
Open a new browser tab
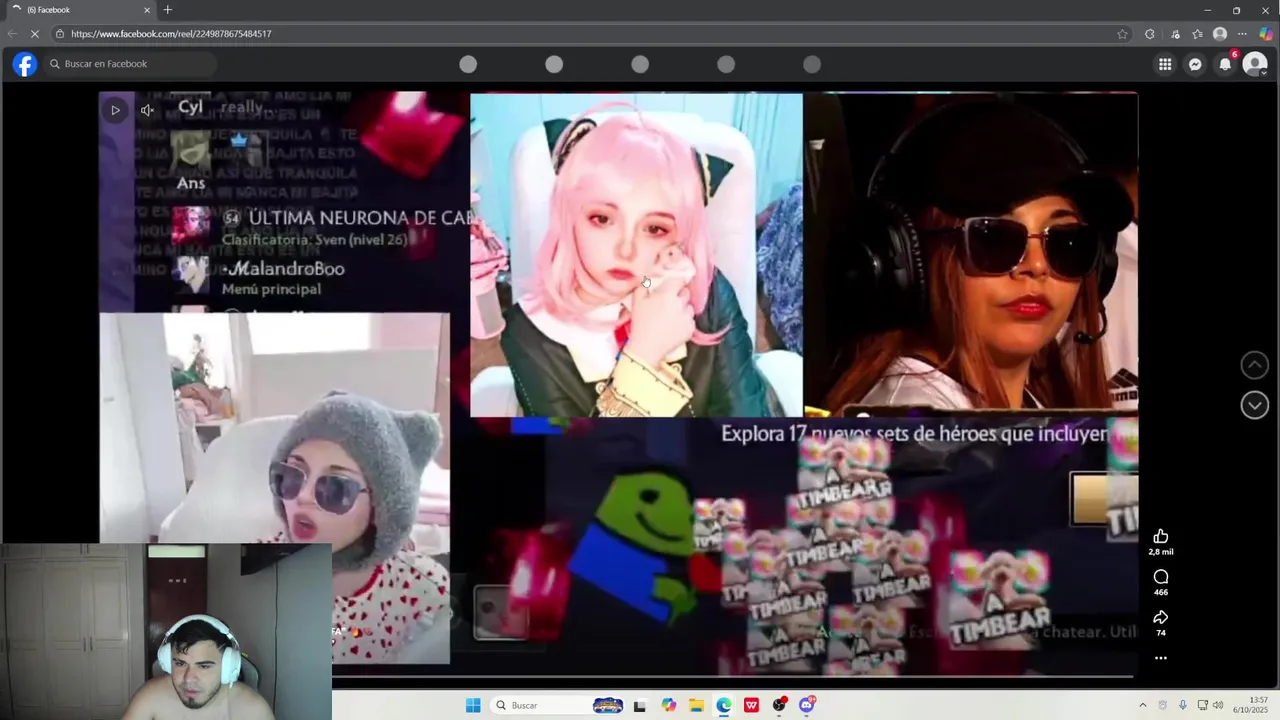click(168, 10)
